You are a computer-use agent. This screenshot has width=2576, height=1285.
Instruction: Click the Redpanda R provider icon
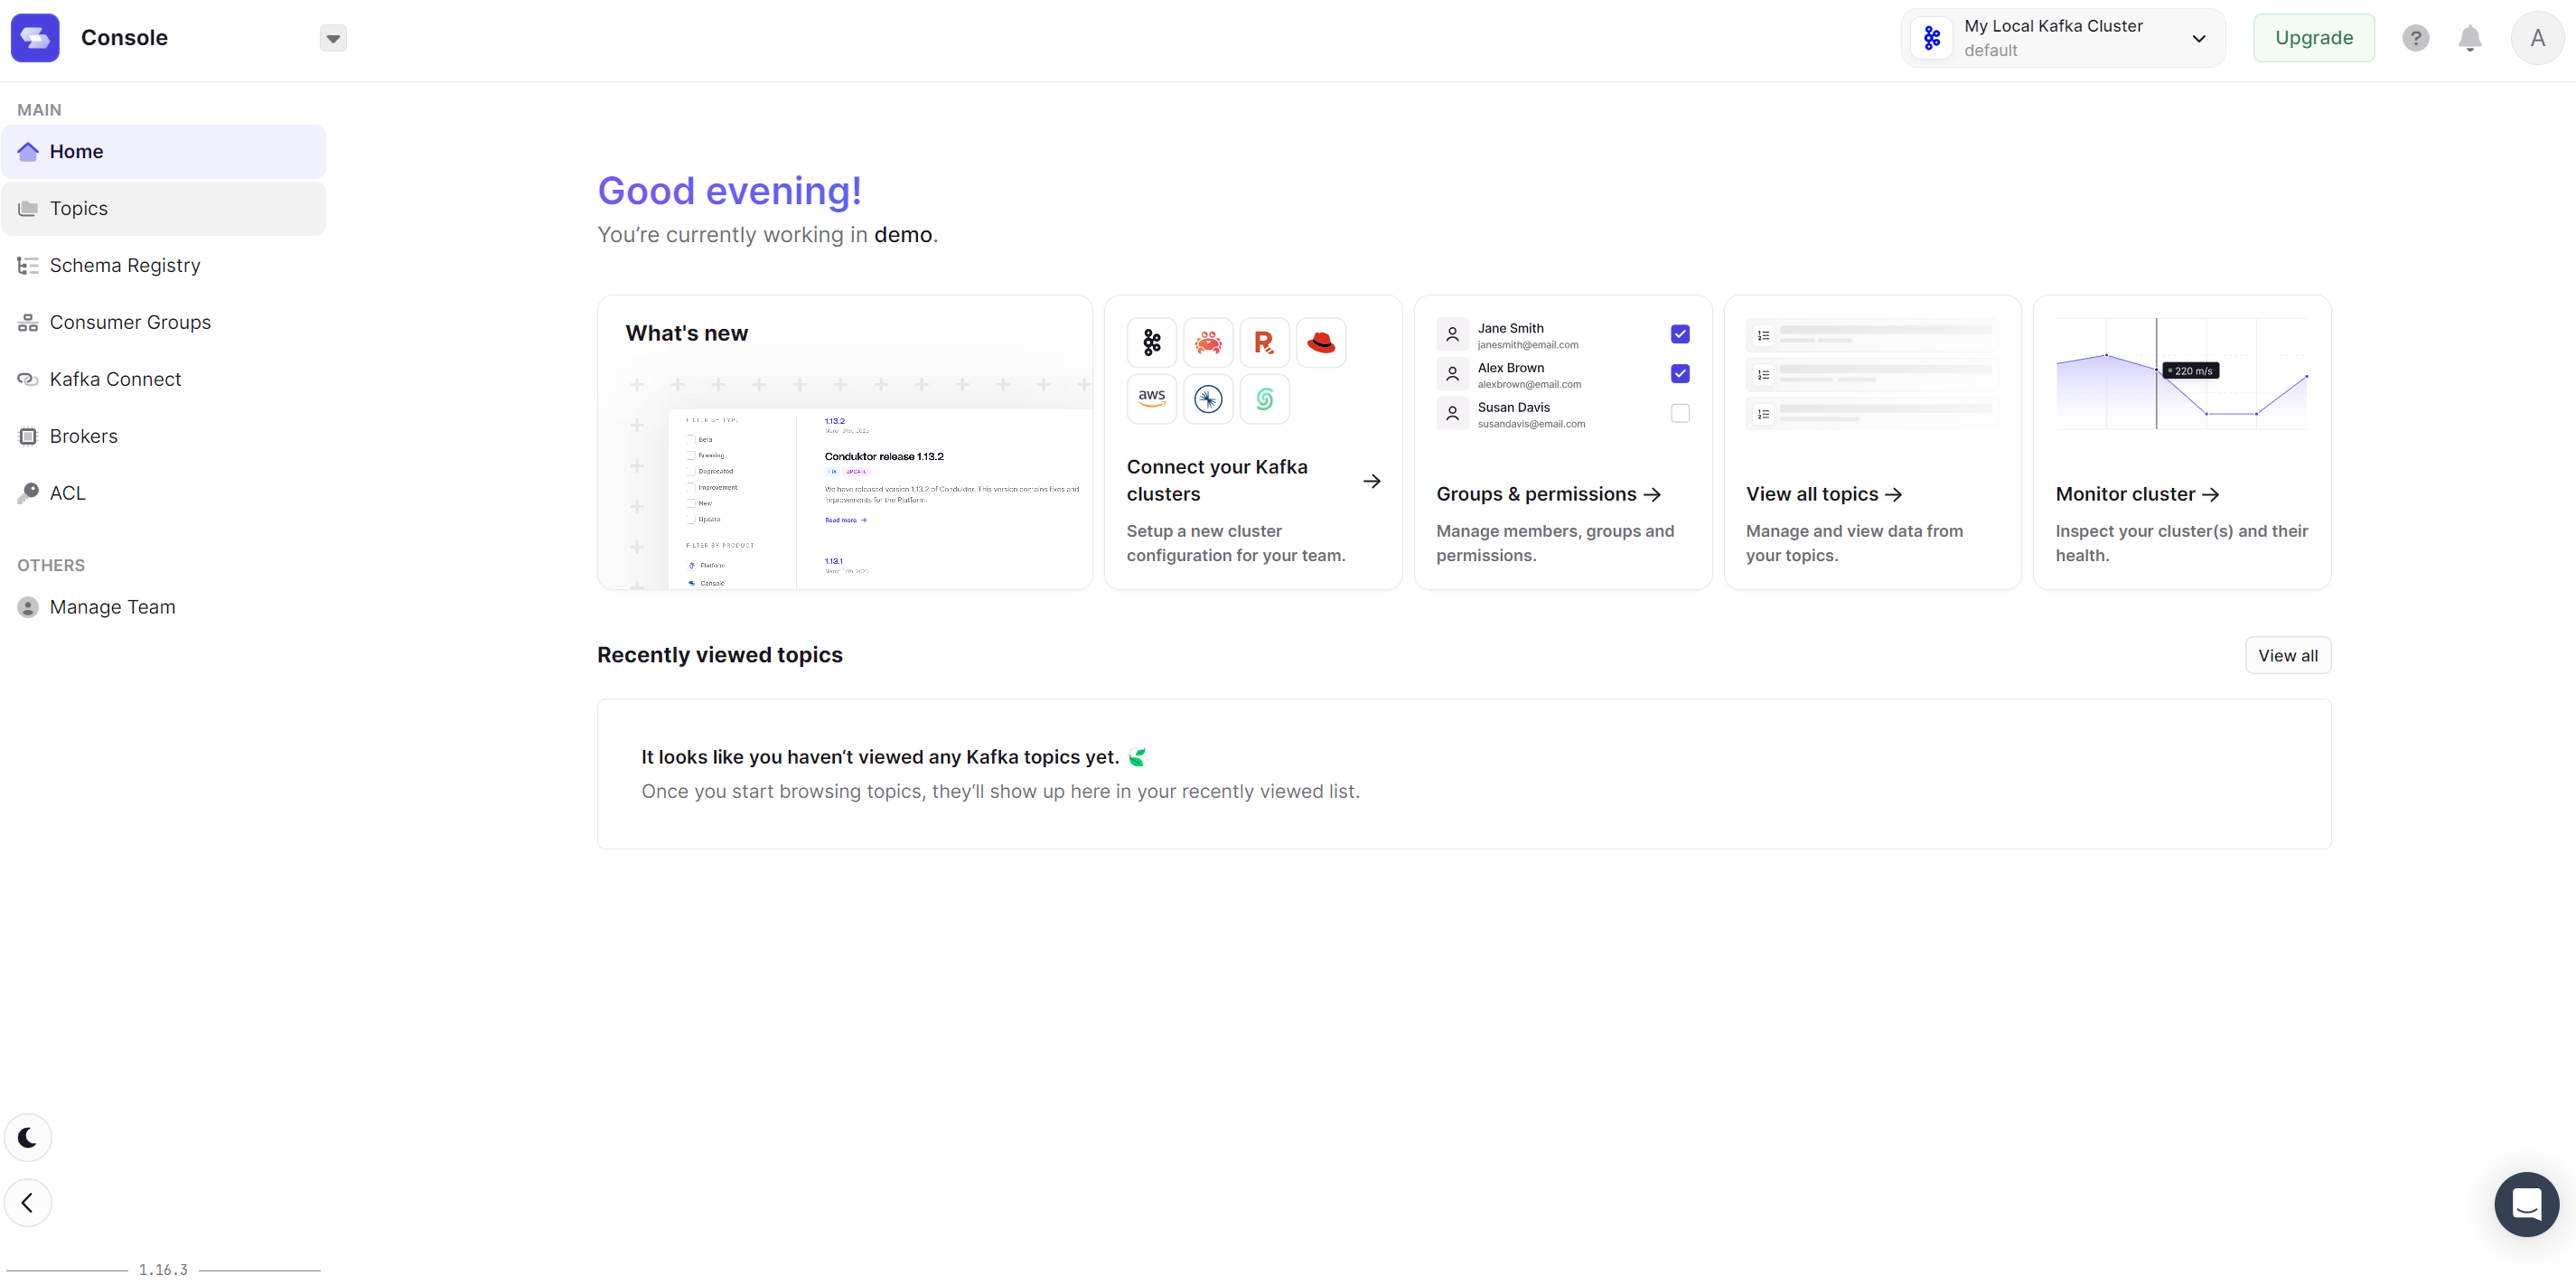click(1264, 343)
